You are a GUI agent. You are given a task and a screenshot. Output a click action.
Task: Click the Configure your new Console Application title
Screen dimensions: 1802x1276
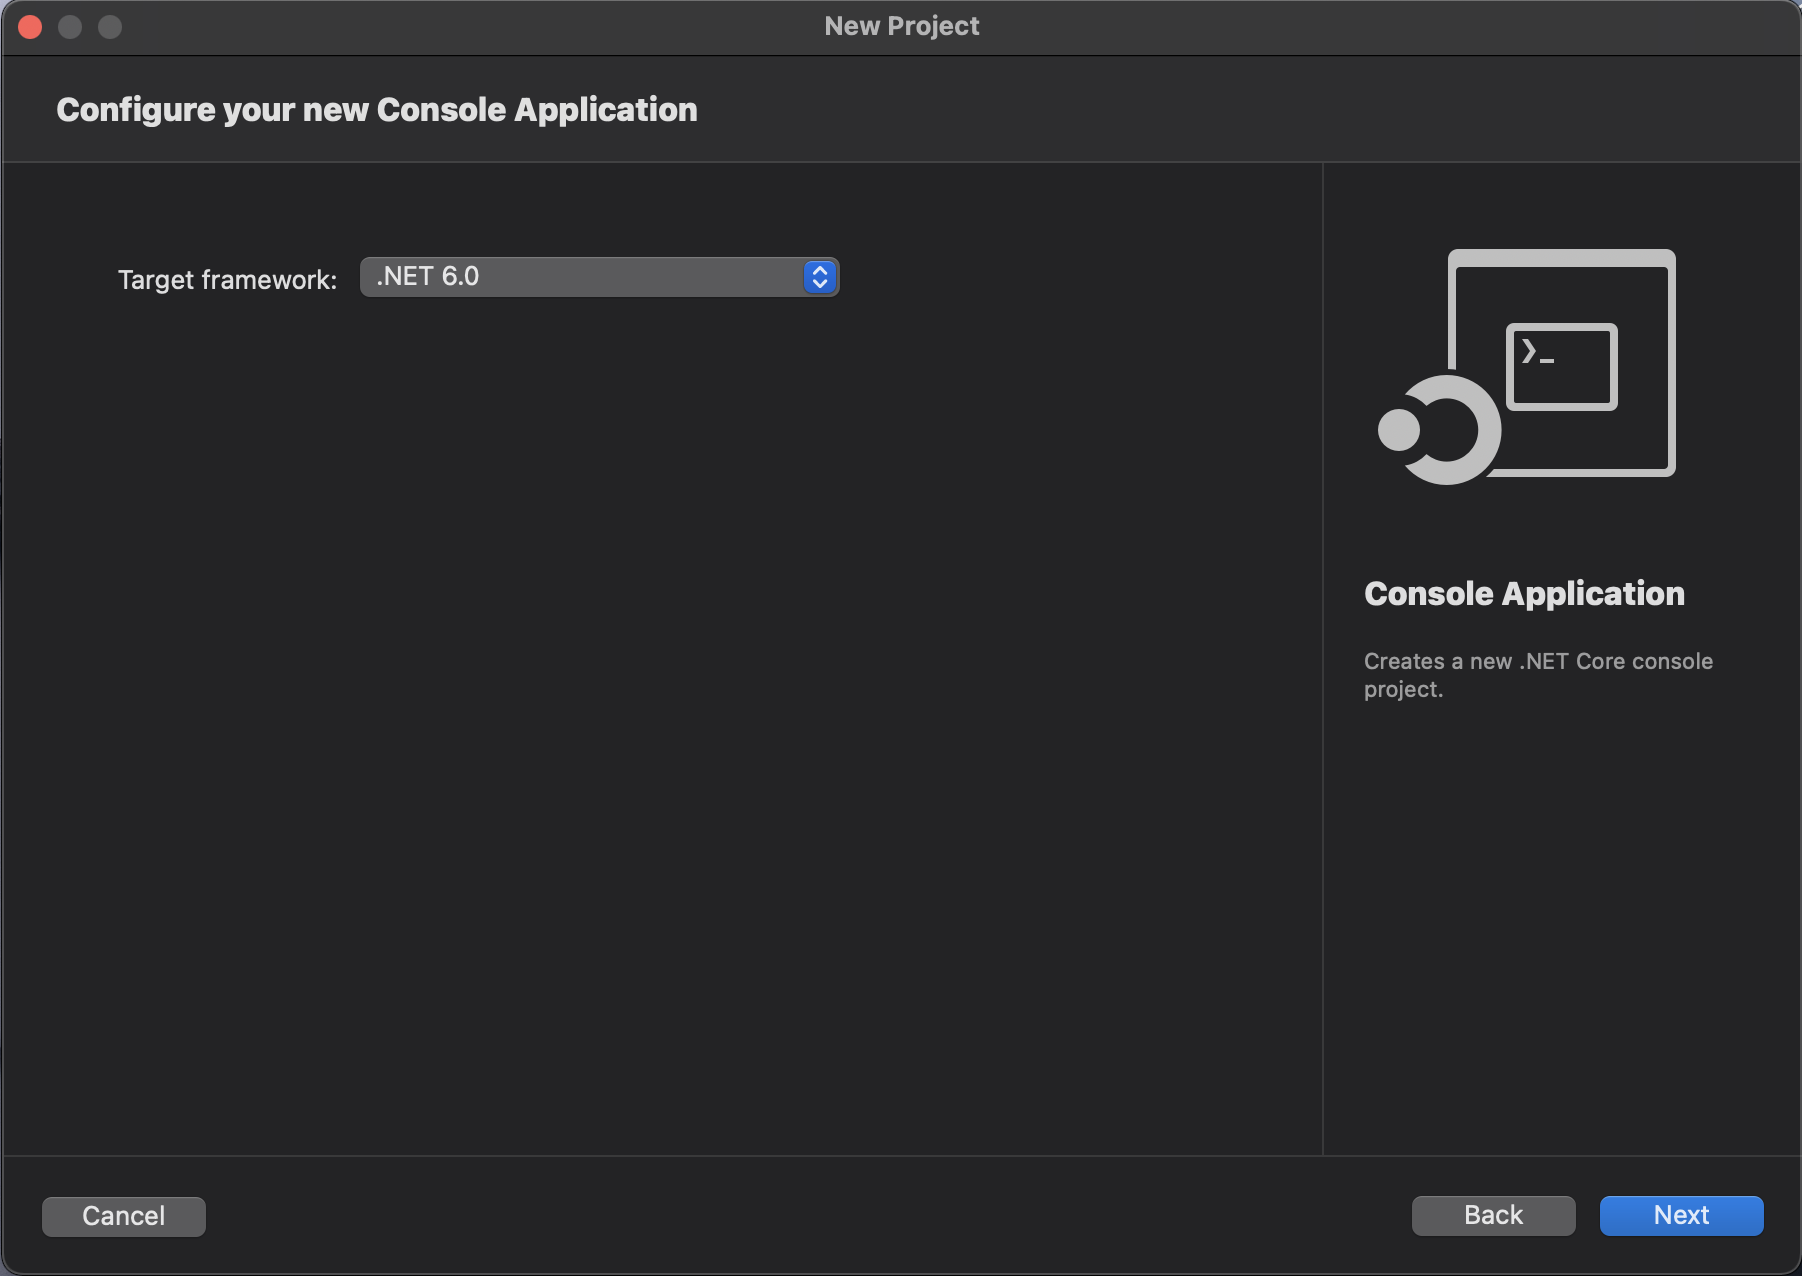377,110
